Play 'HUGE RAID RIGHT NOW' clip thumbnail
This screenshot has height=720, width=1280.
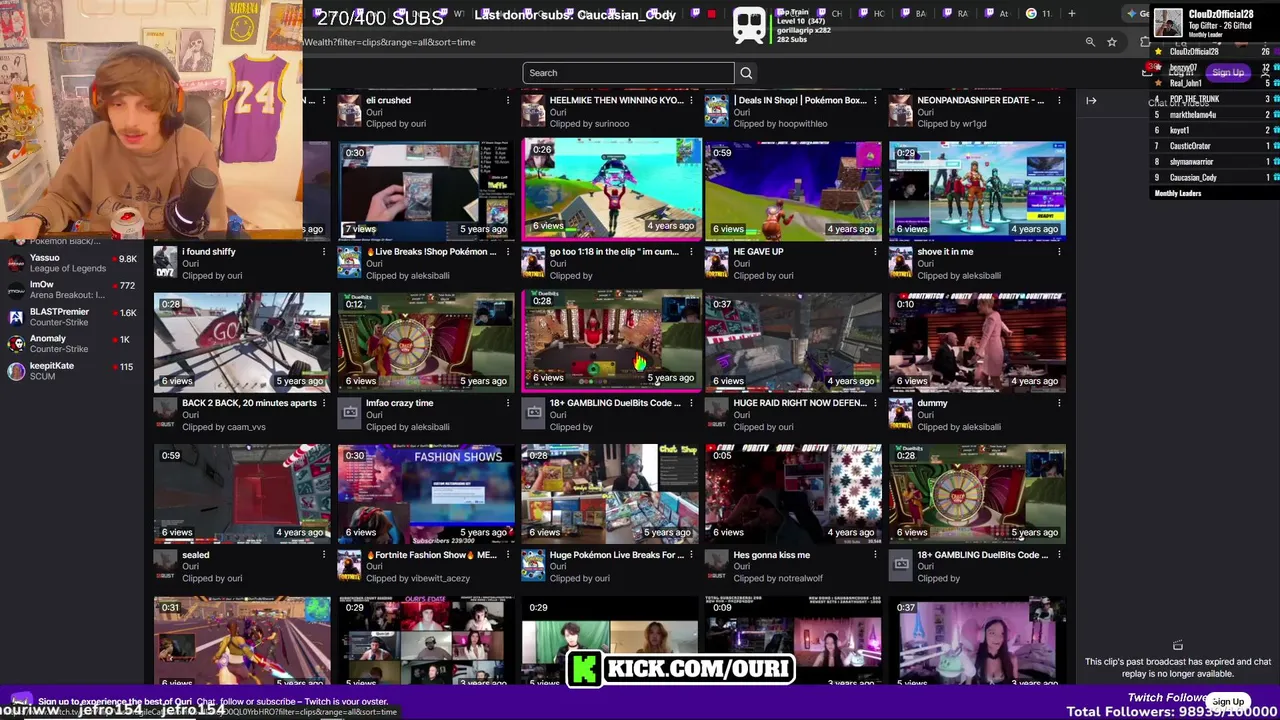pos(794,341)
